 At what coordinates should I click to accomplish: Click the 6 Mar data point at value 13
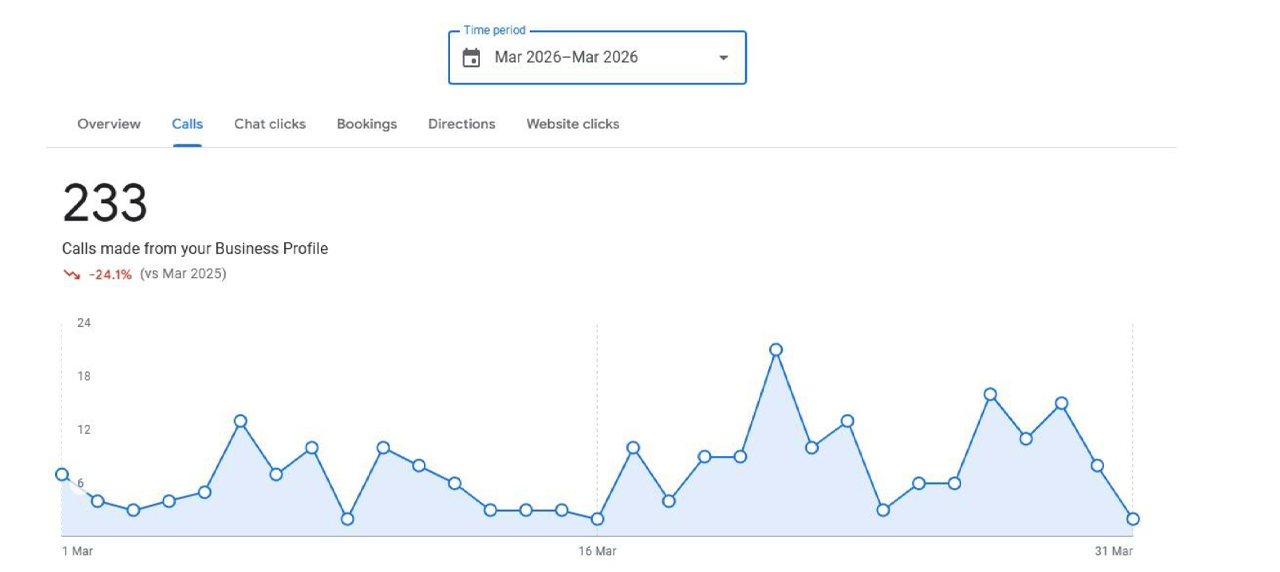240,421
